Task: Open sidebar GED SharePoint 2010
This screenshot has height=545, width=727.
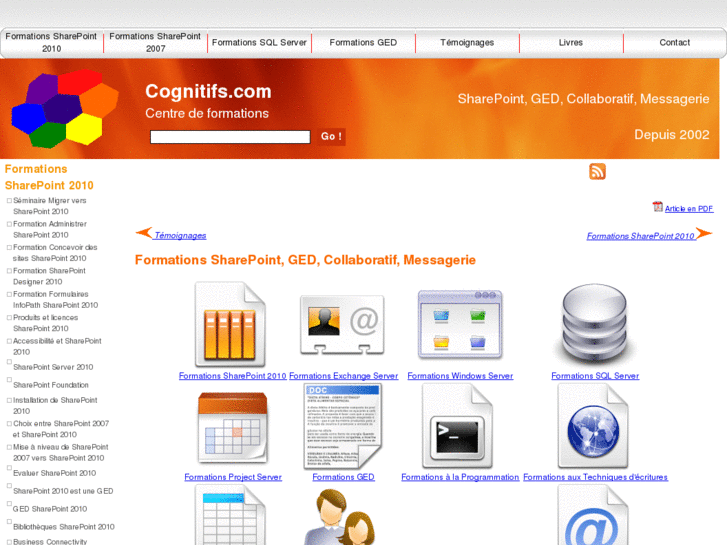Action: [x=50, y=509]
